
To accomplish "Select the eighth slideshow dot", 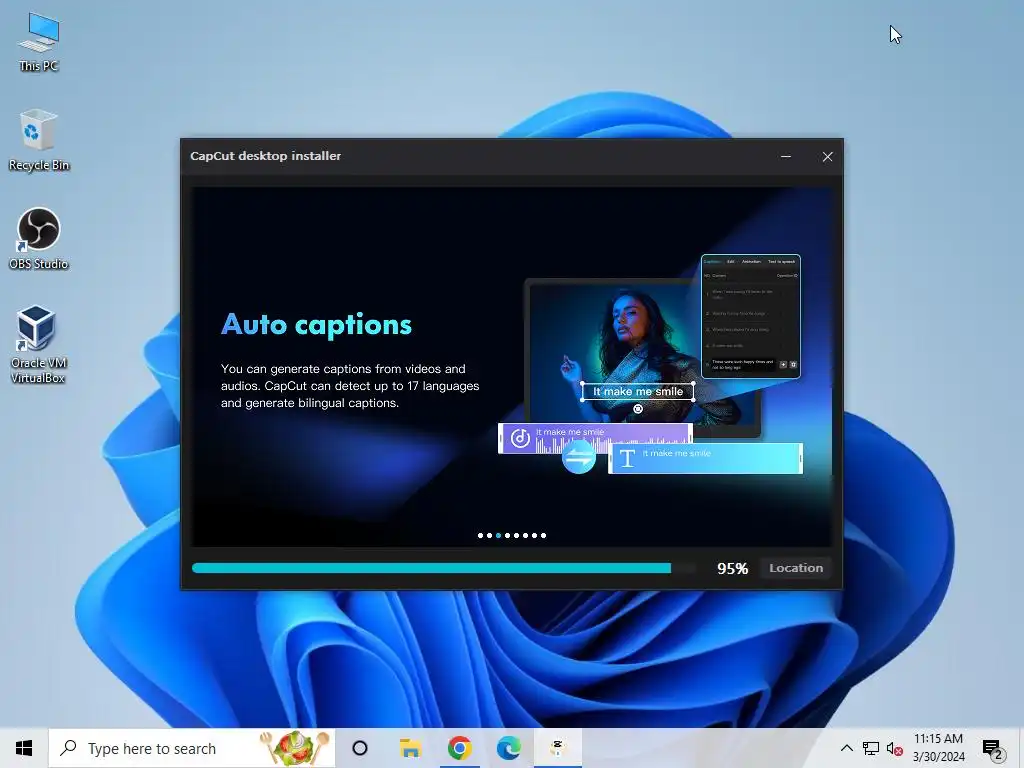I will tap(543, 536).
